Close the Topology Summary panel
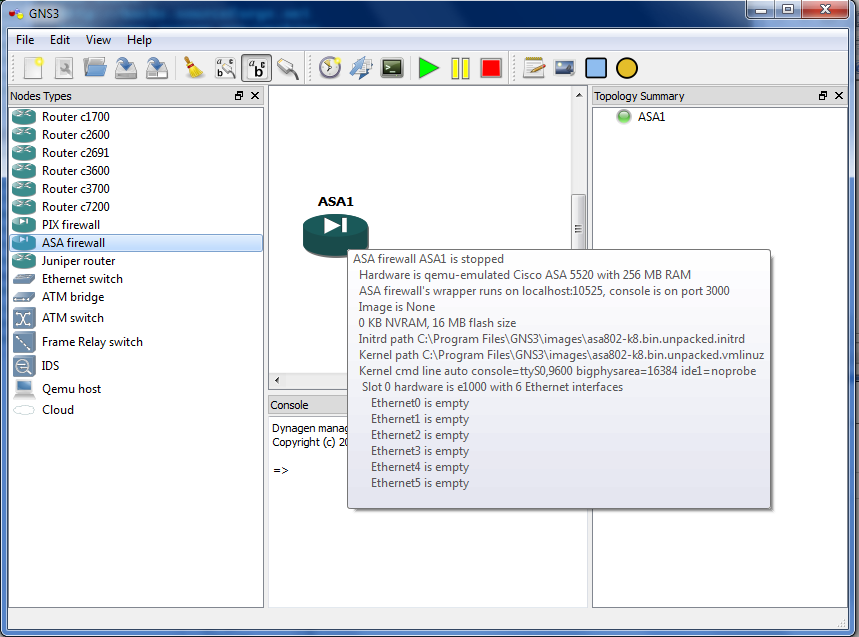 click(839, 96)
